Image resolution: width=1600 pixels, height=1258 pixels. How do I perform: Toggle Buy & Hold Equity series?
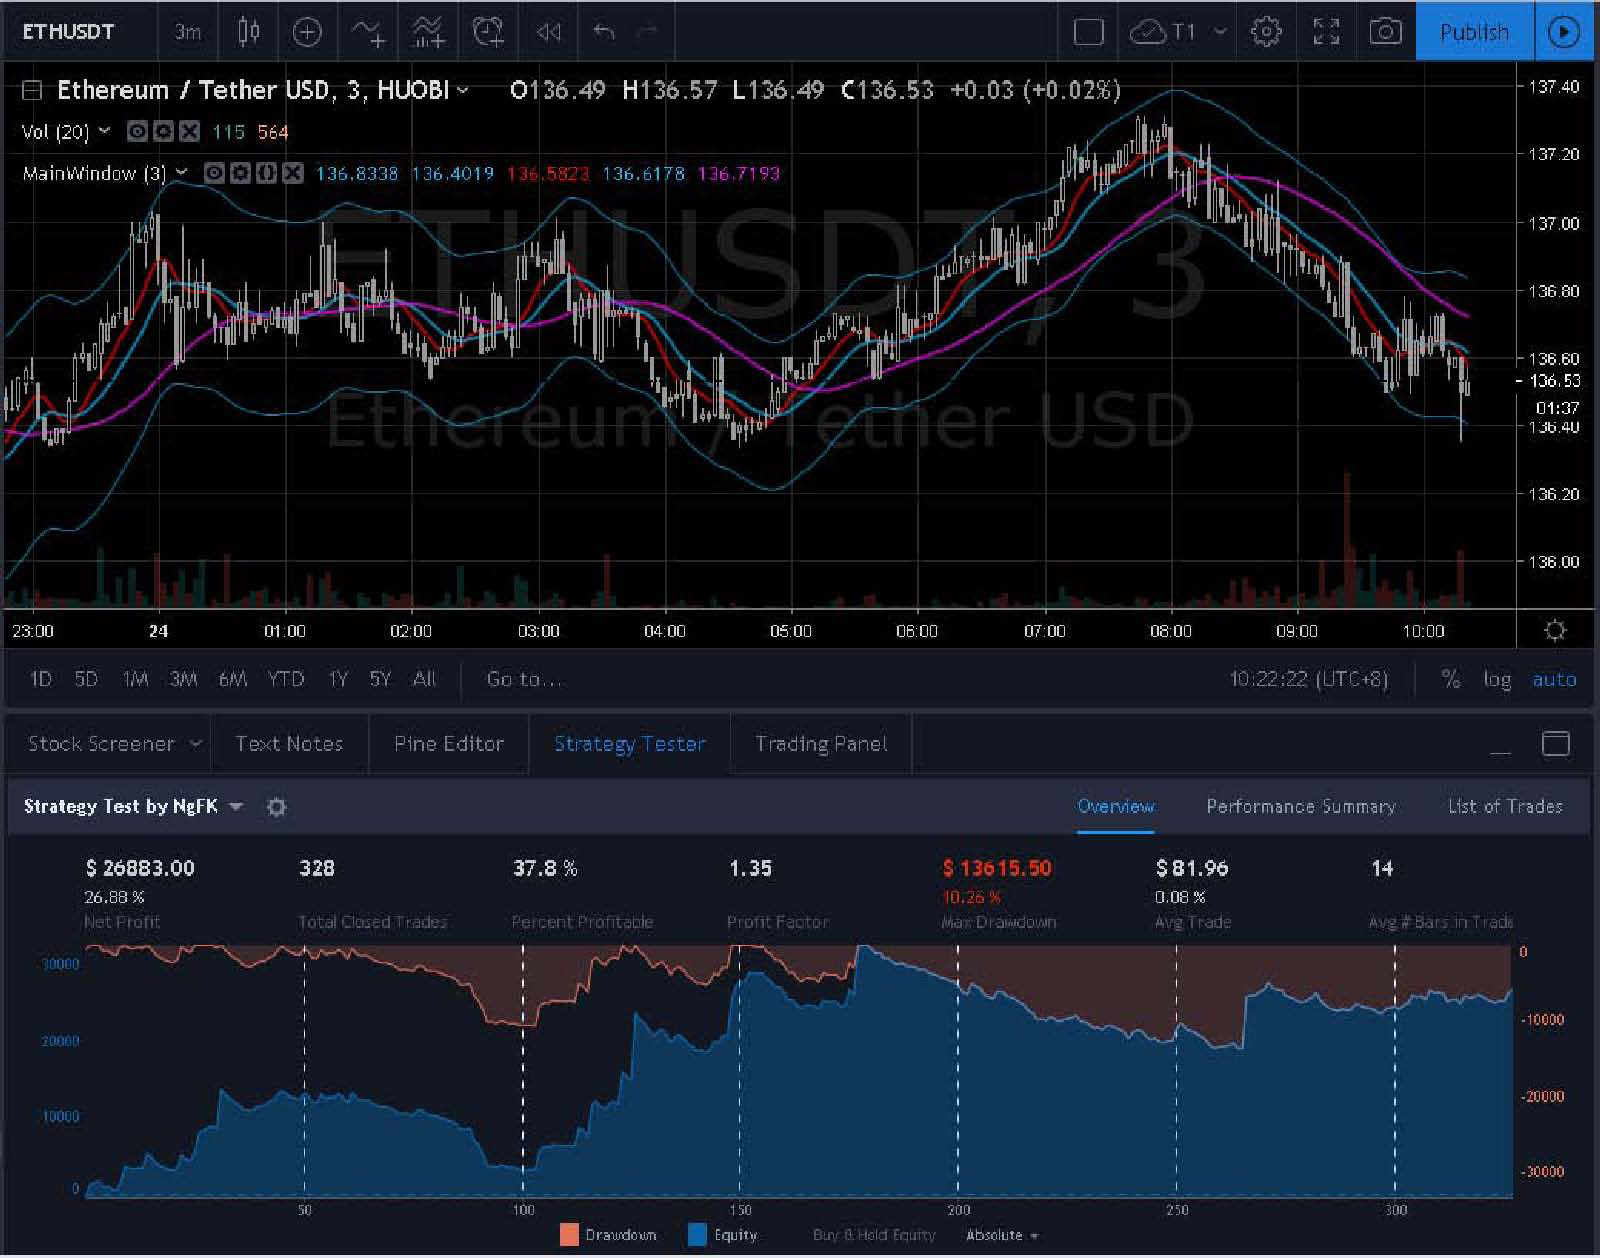click(874, 1235)
